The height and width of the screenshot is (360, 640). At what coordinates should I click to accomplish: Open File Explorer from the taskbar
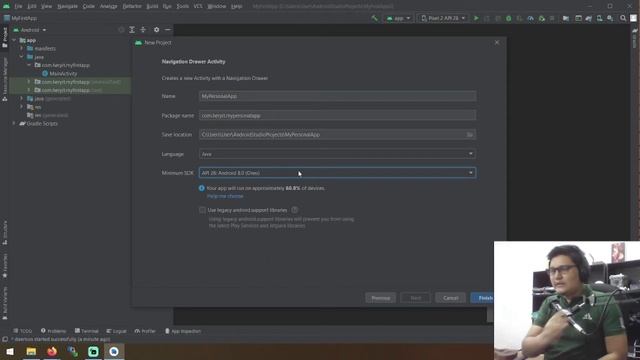coord(31,351)
